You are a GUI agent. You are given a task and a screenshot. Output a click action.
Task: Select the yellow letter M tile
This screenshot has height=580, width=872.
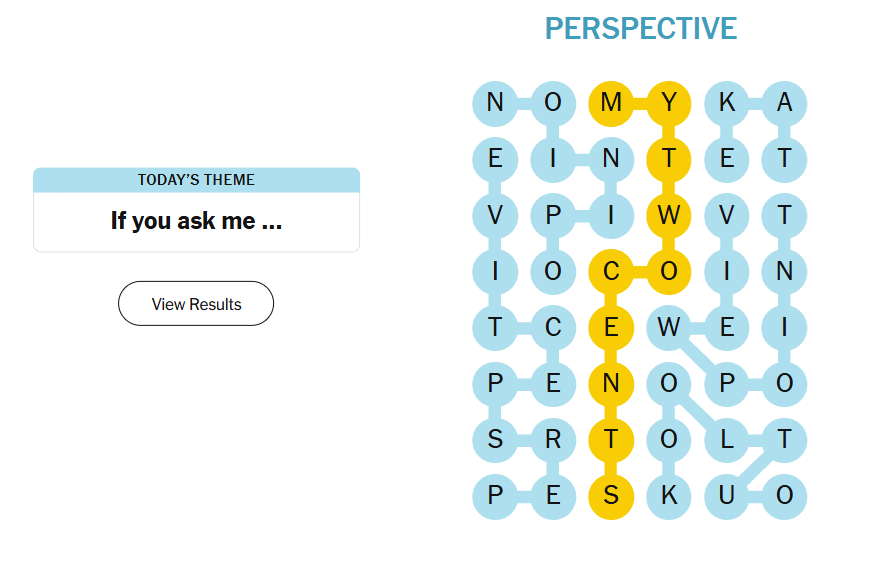[611, 102]
